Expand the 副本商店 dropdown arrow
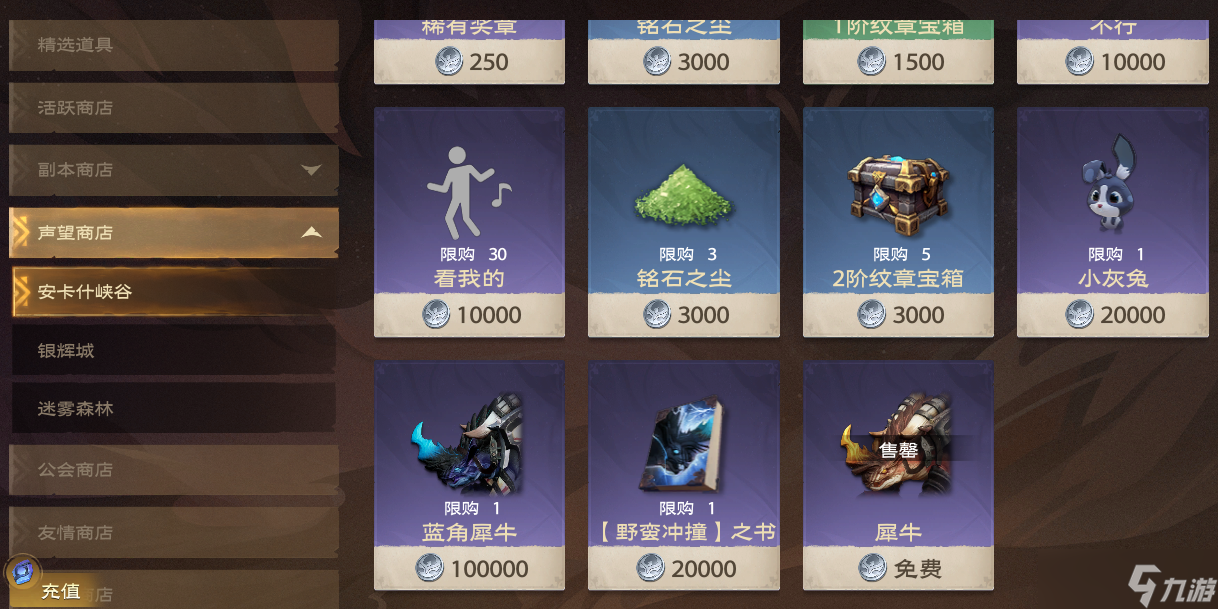 click(x=312, y=170)
